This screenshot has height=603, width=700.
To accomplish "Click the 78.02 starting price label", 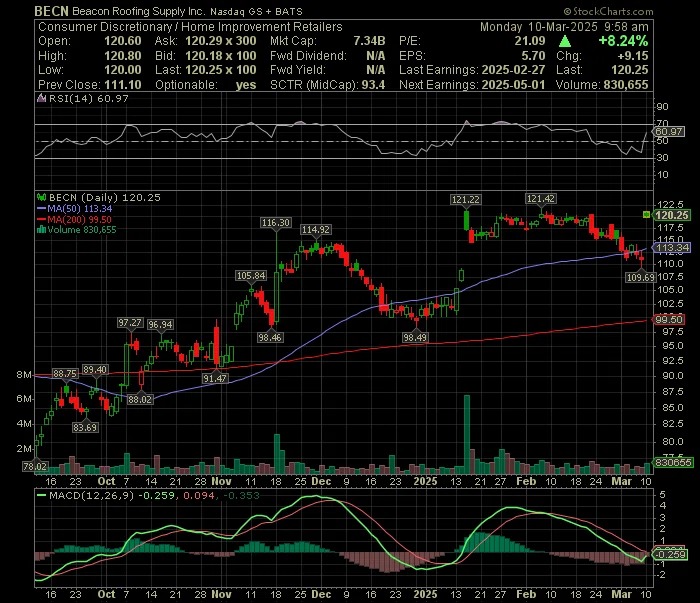I will pyautogui.click(x=35, y=466).
